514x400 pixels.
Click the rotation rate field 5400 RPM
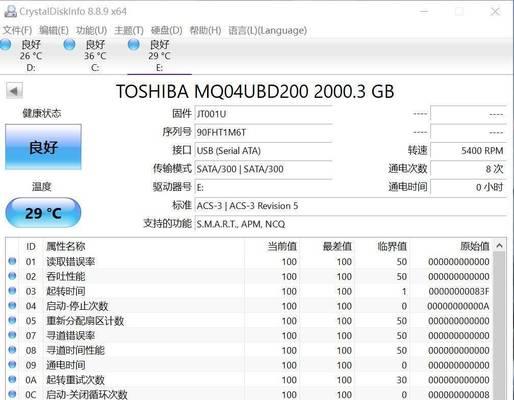(x=469, y=151)
